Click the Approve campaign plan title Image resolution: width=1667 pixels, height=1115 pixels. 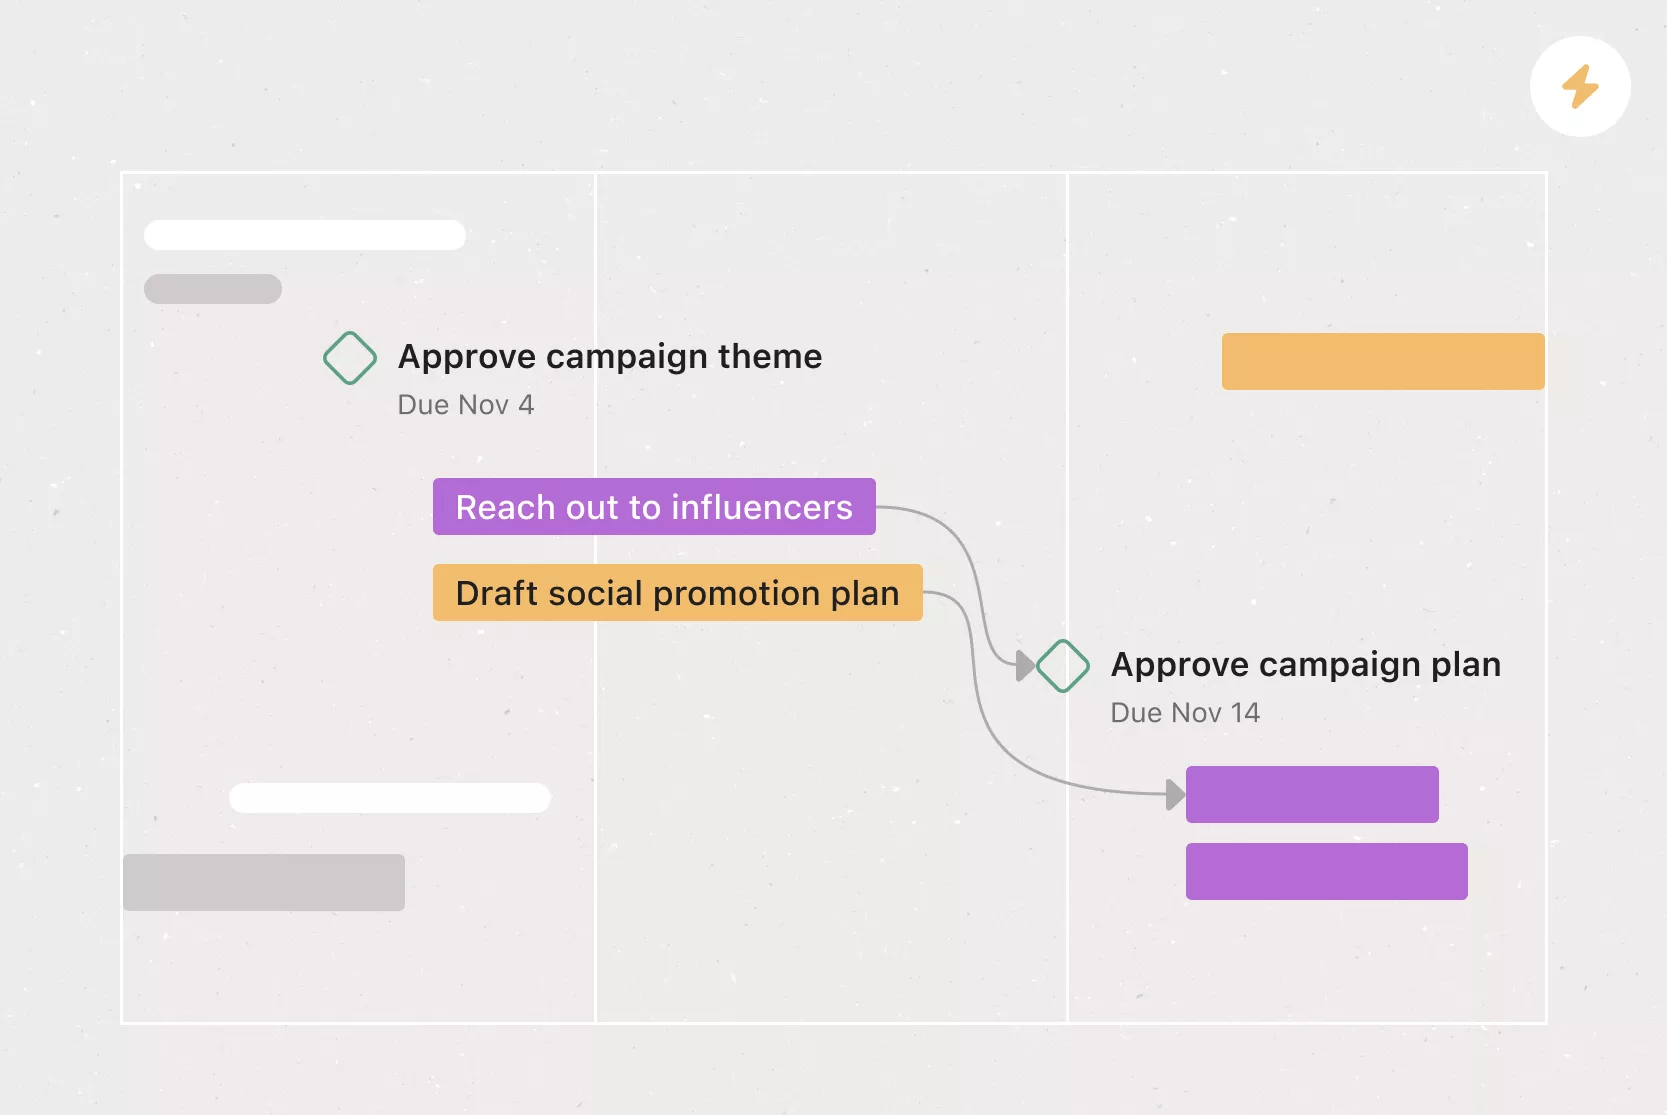(x=1305, y=665)
